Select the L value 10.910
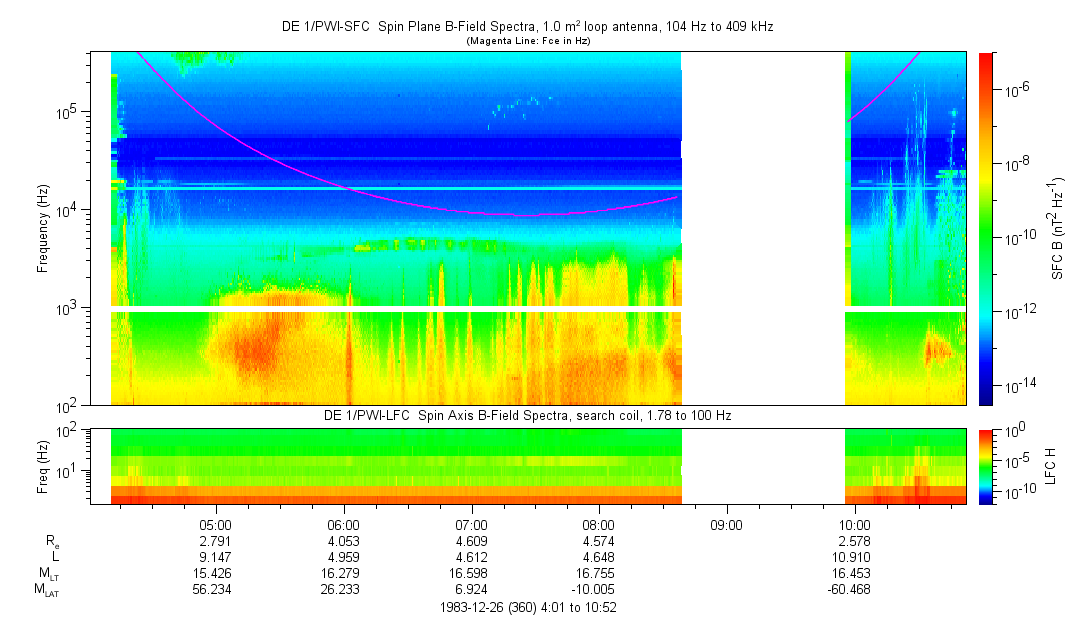The width and height of the screenshot is (1083, 620). pos(854,556)
